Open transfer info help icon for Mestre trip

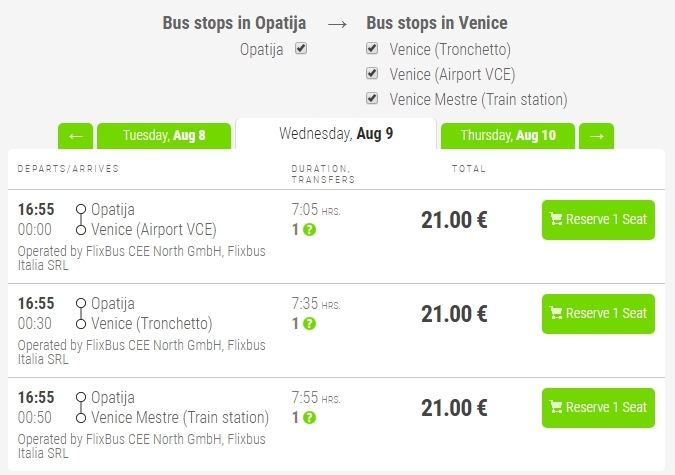pos(309,417)
